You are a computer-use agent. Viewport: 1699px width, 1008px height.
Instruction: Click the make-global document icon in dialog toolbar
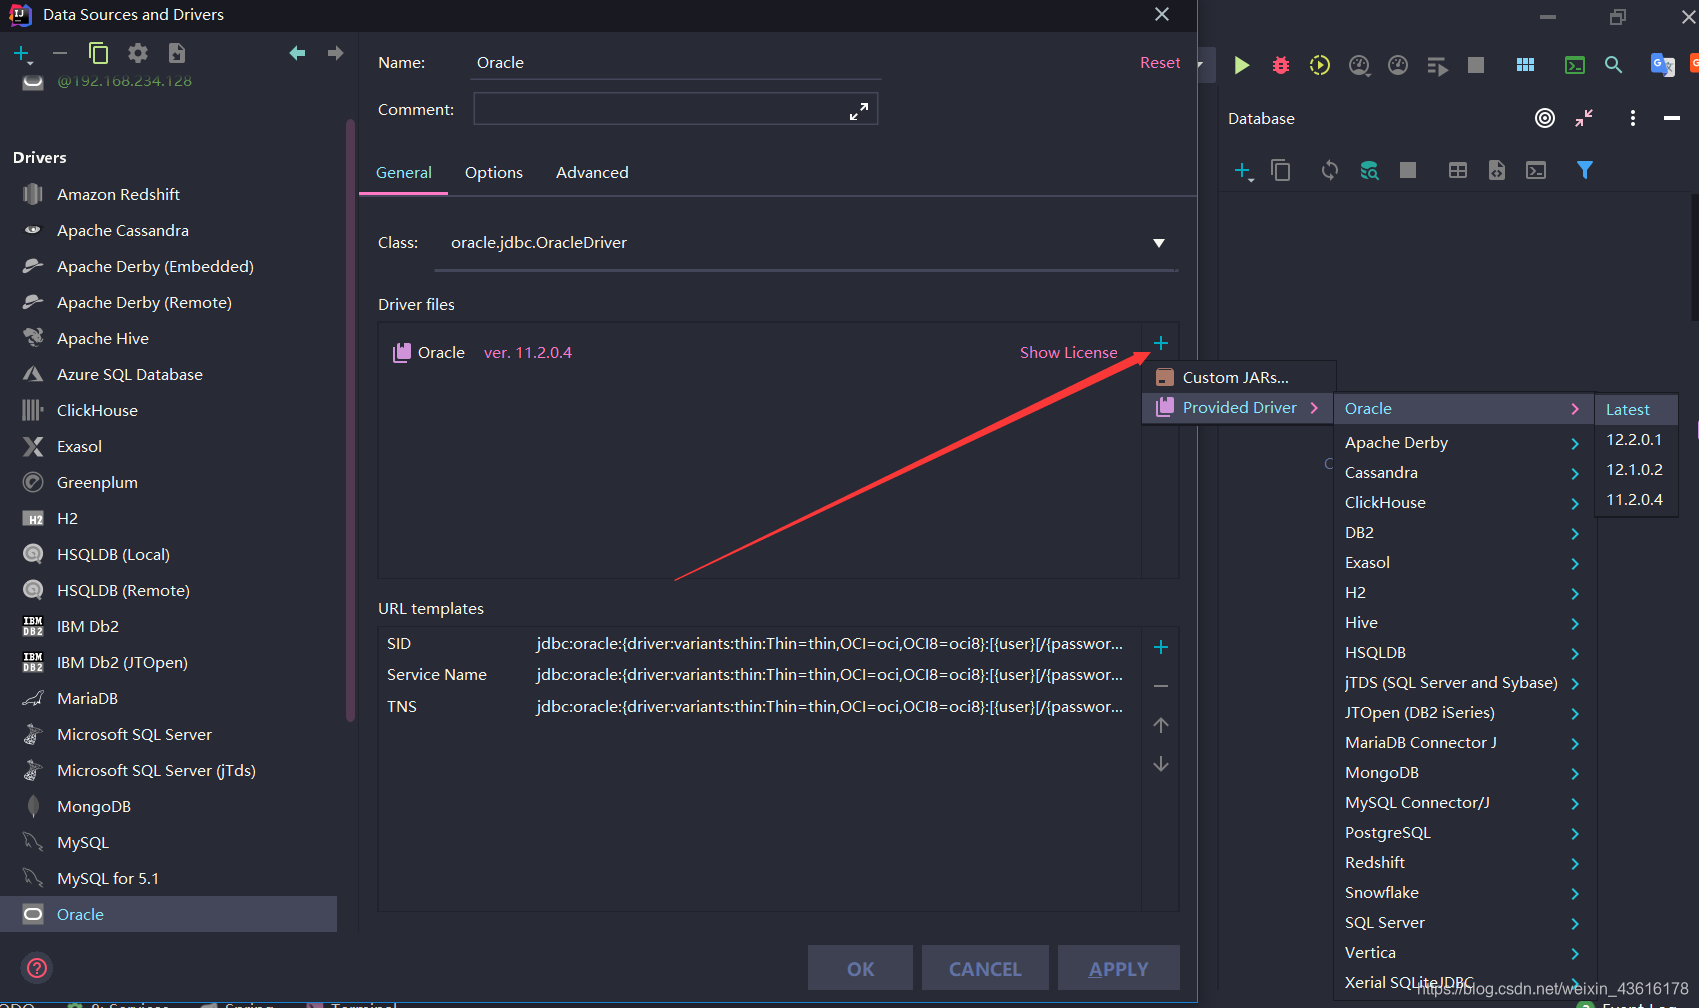click(177, 53)
